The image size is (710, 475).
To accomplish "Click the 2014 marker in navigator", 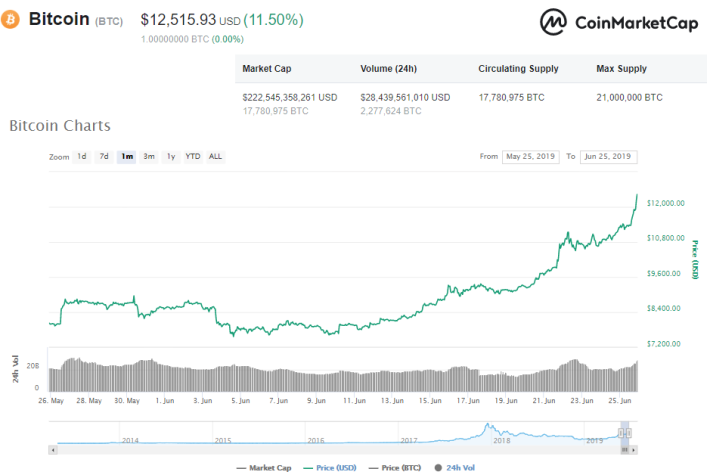I will tap(130, 440).
